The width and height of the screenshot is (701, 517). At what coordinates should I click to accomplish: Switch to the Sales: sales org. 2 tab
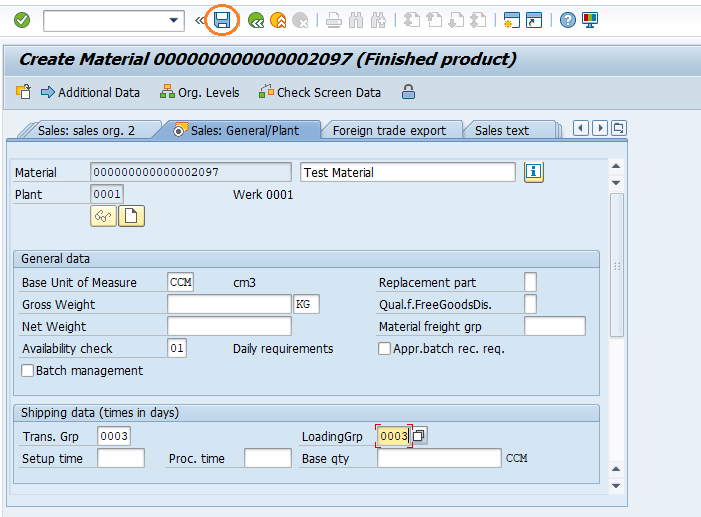point(86,131)
